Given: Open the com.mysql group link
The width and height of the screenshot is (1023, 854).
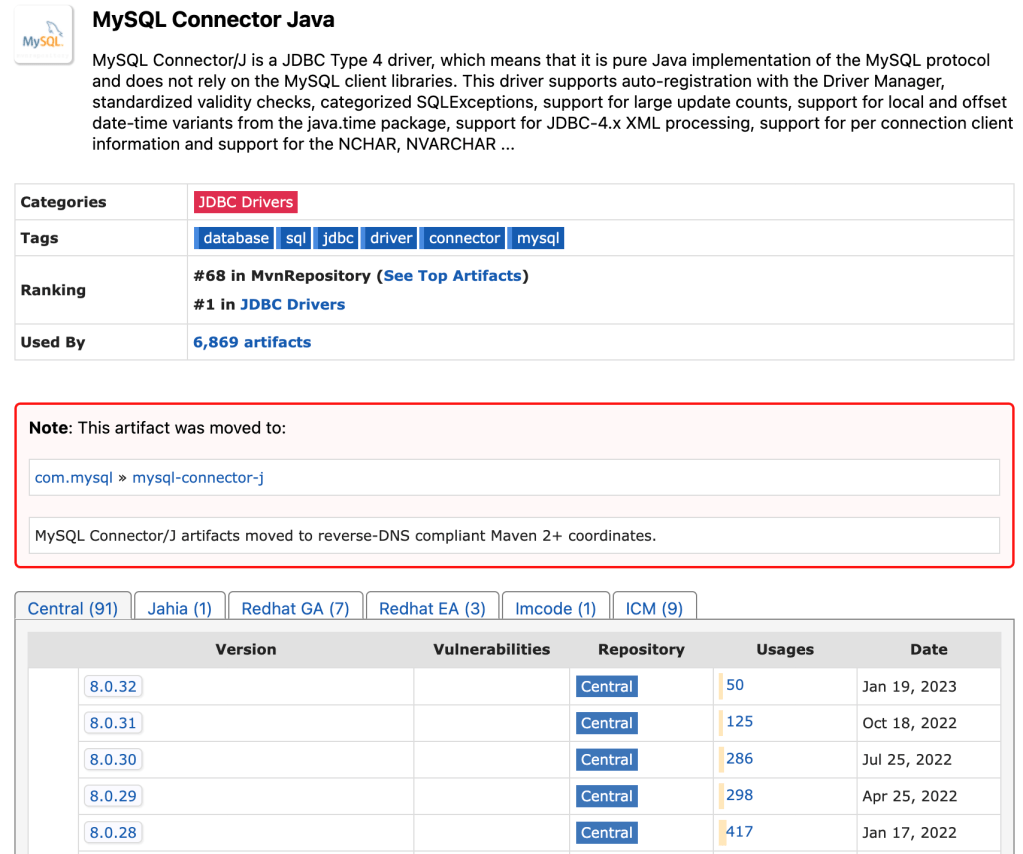Looking at the screenshot, I should tap(74, 478).
